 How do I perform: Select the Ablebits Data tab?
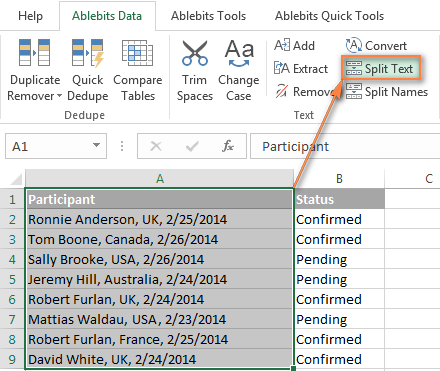click(107, 16)
